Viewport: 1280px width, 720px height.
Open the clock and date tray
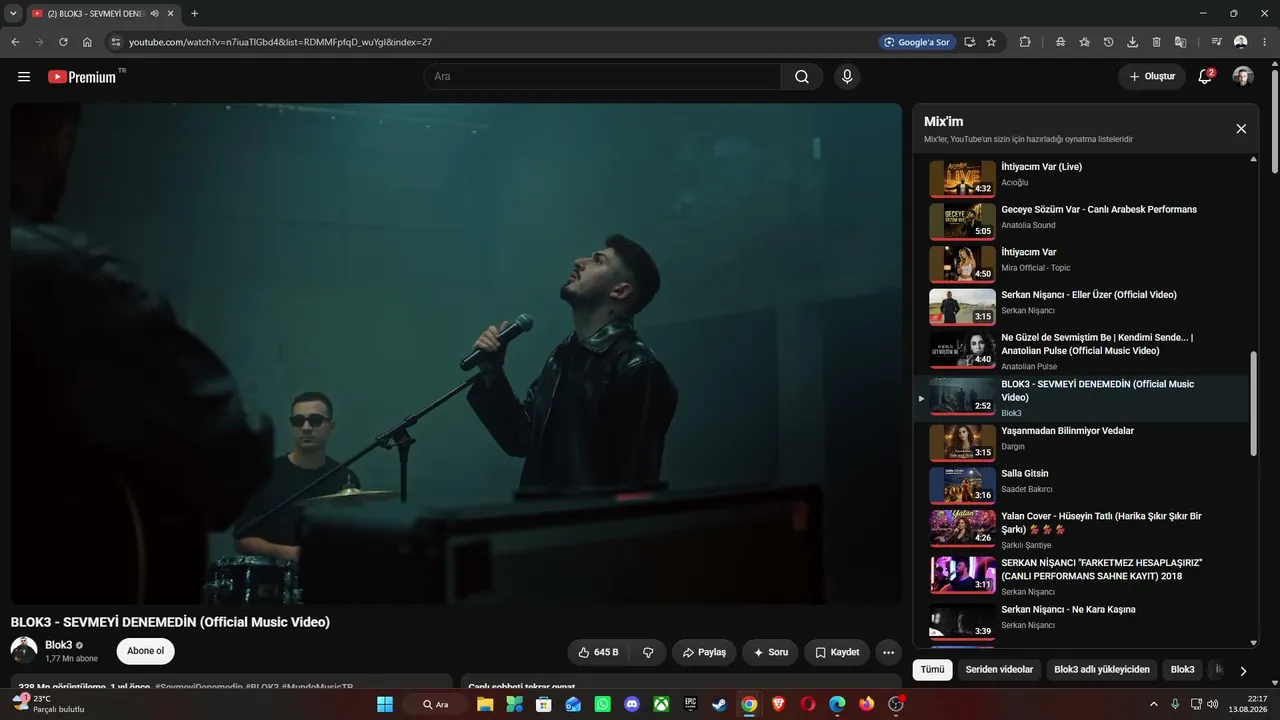1249,704
